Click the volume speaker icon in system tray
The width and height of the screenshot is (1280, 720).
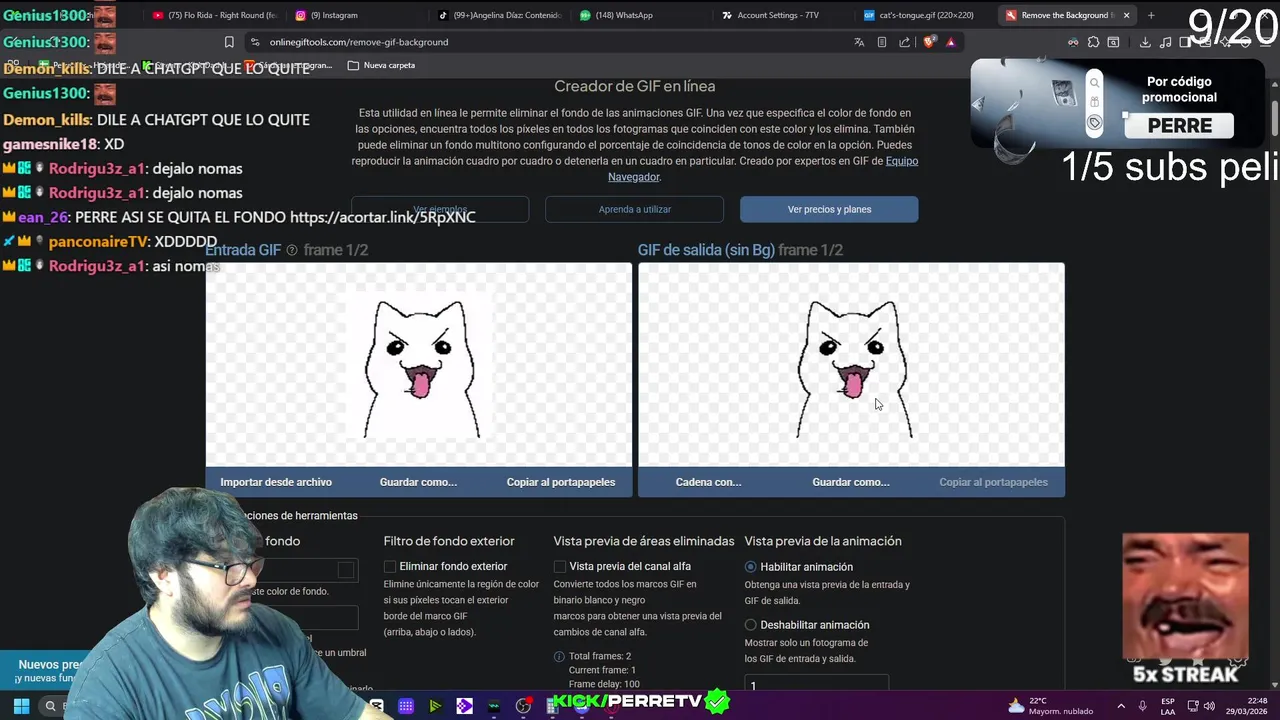pyautogui.click(x=1209, y=706)
